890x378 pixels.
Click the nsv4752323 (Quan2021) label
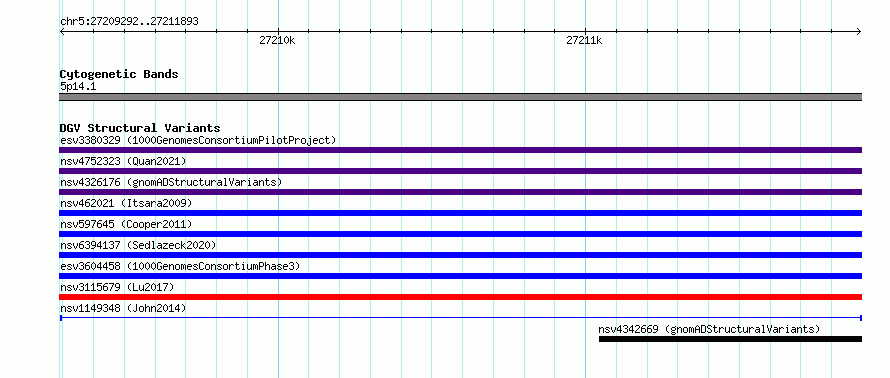pyautogui.click(x=123, y=161)
